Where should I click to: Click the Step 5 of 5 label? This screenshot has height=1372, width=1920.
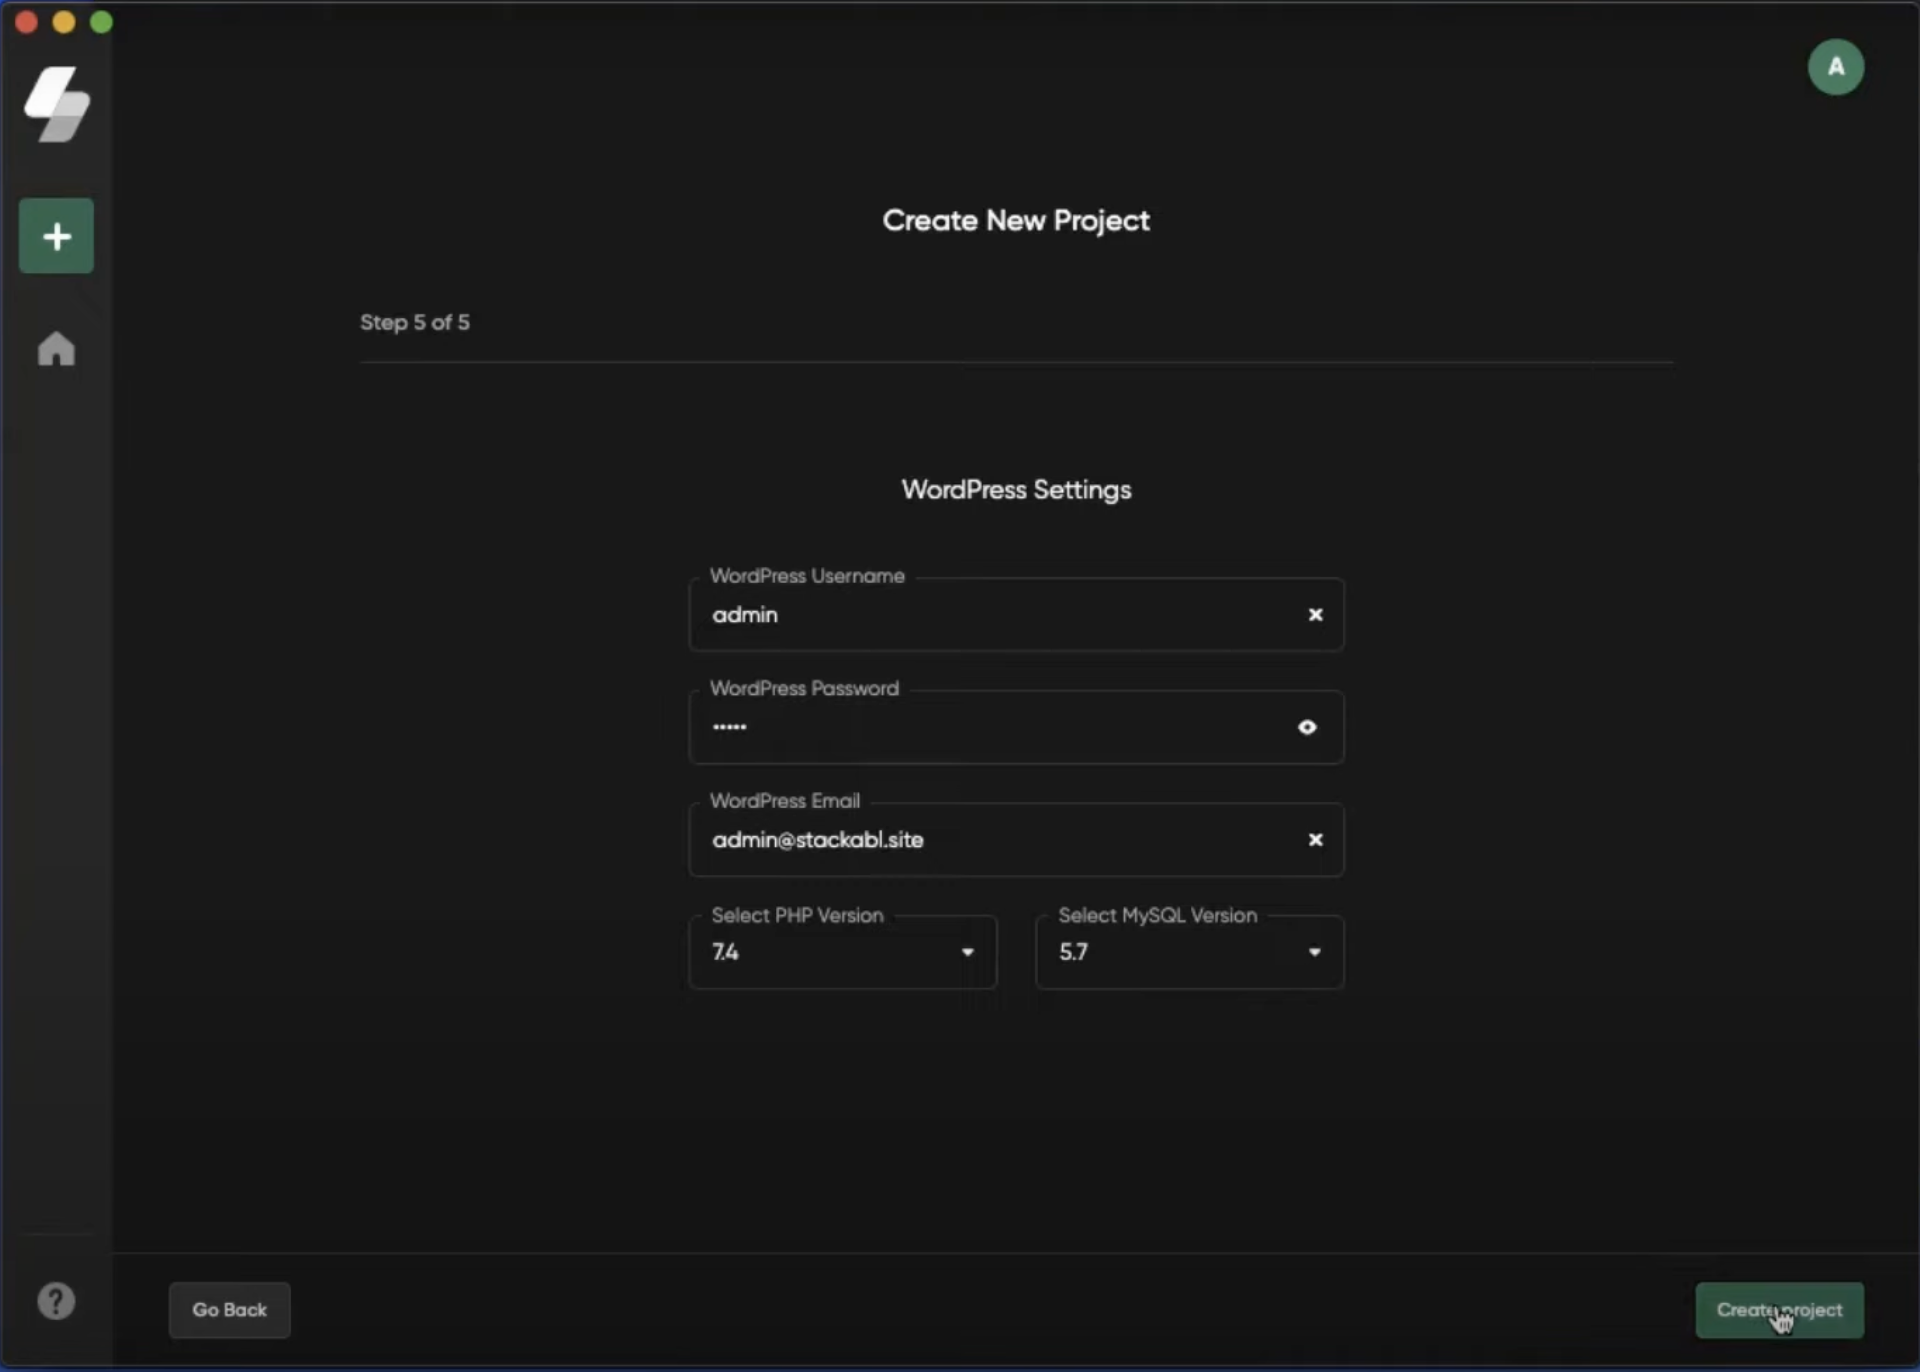[x=414, y=322]
